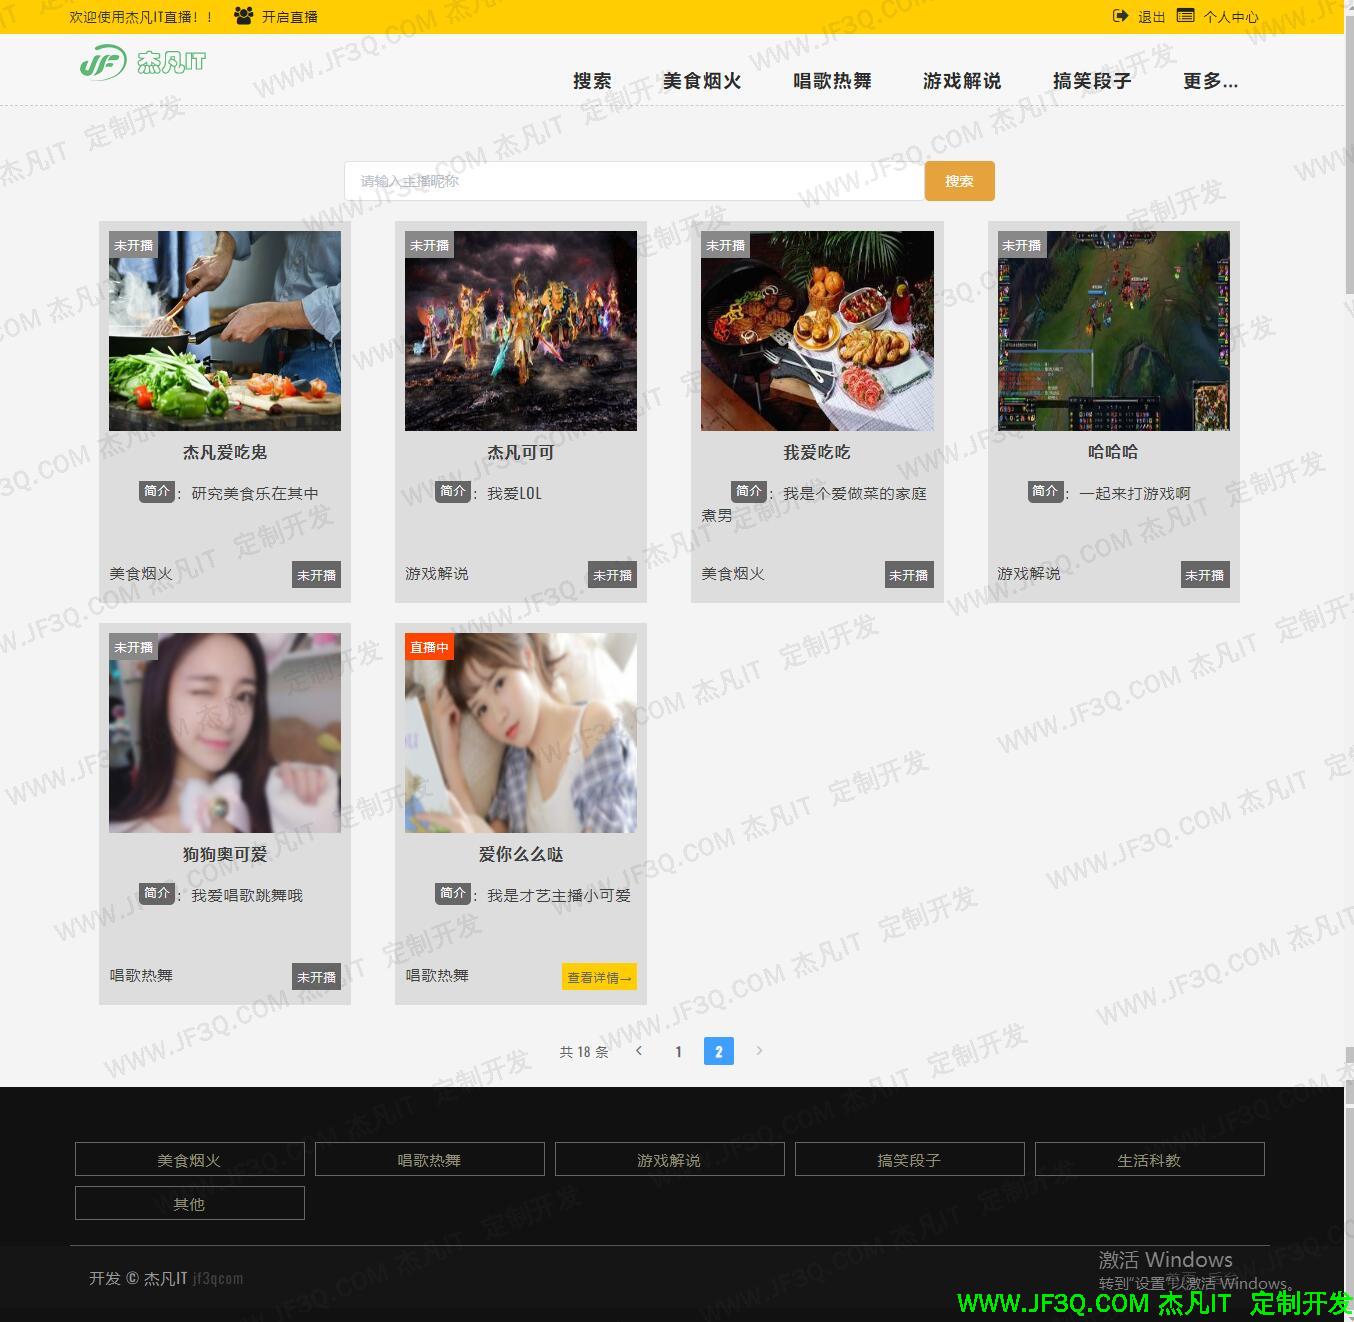Open 杰凡爱吃鬼 cooking thumbnail
The height and width of the screenshot is (1322, 1354).
[225, 331]
